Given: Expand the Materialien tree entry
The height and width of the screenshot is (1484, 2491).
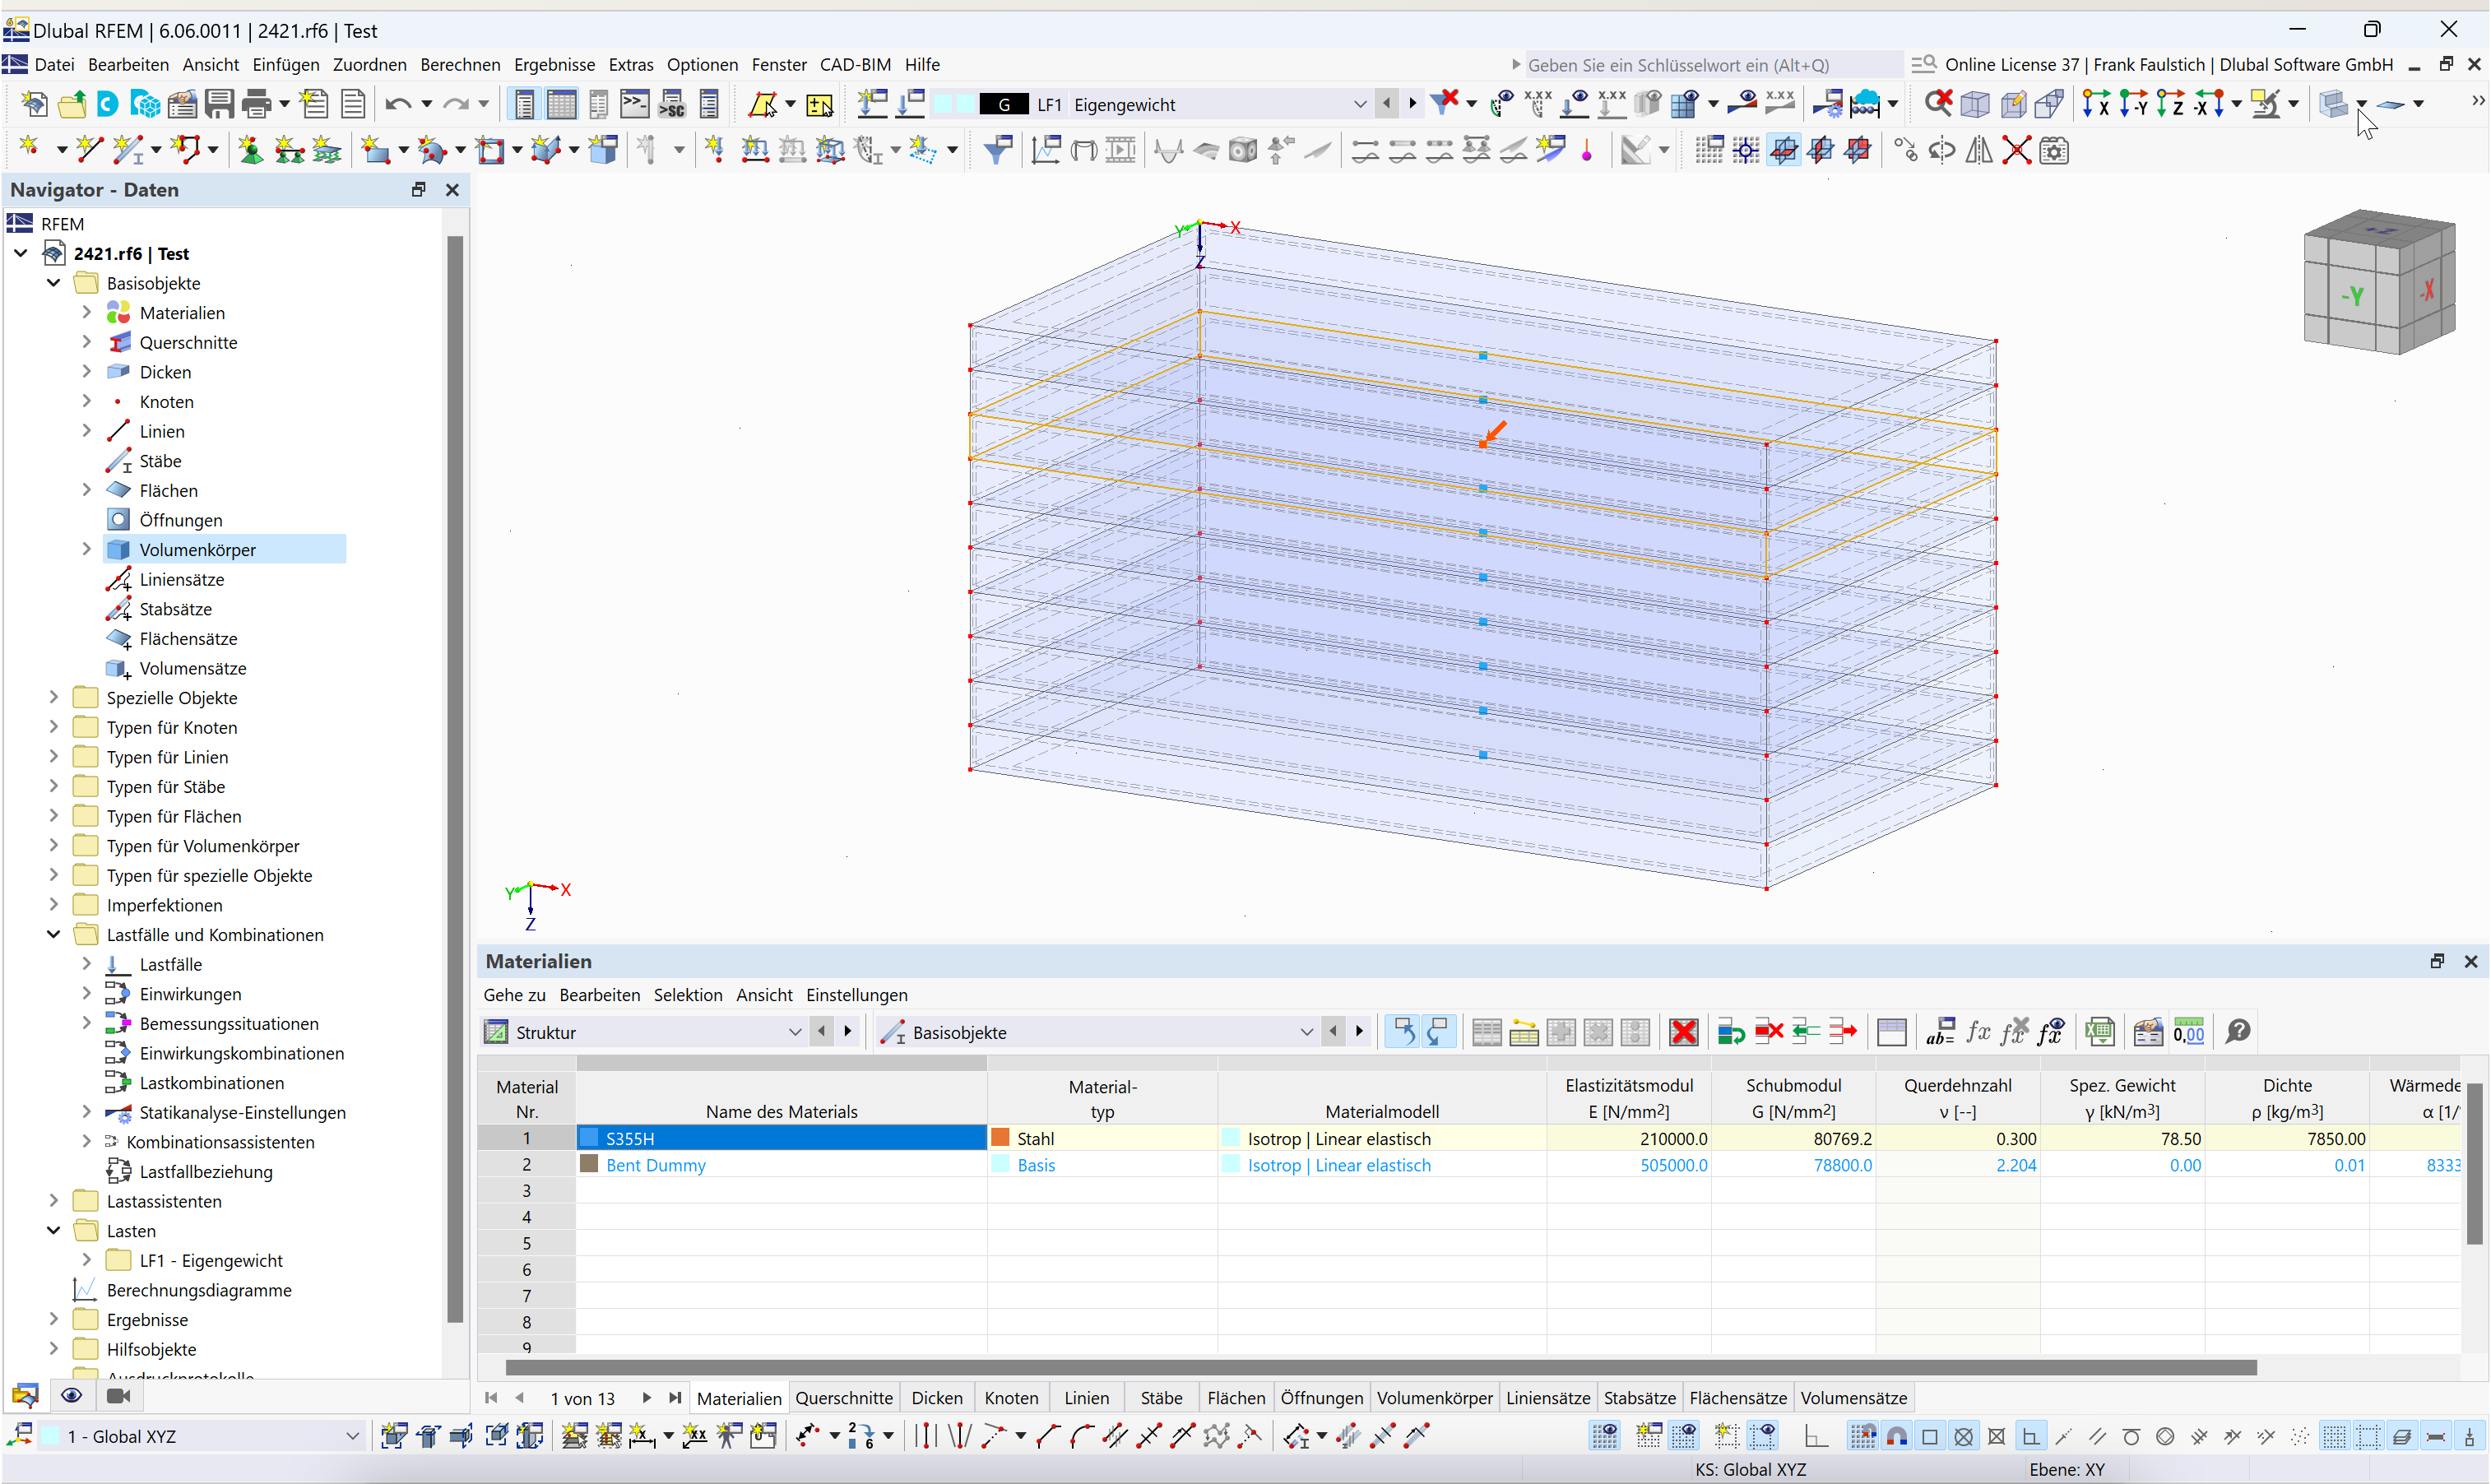Looking at the screenshot, I should tap(87, 312).
